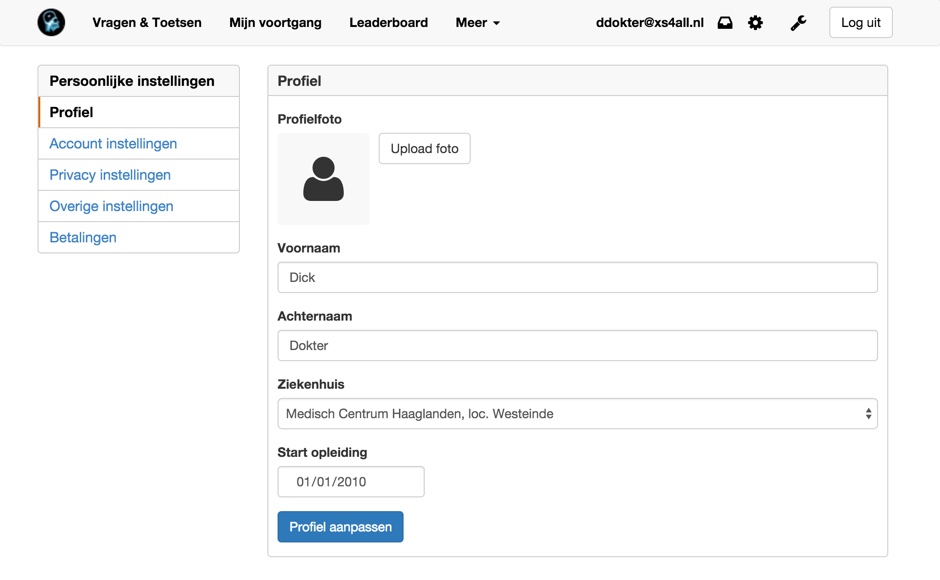Open Privacy instellingen in sidebar
The image size is (940, 580).
point(110,175)
